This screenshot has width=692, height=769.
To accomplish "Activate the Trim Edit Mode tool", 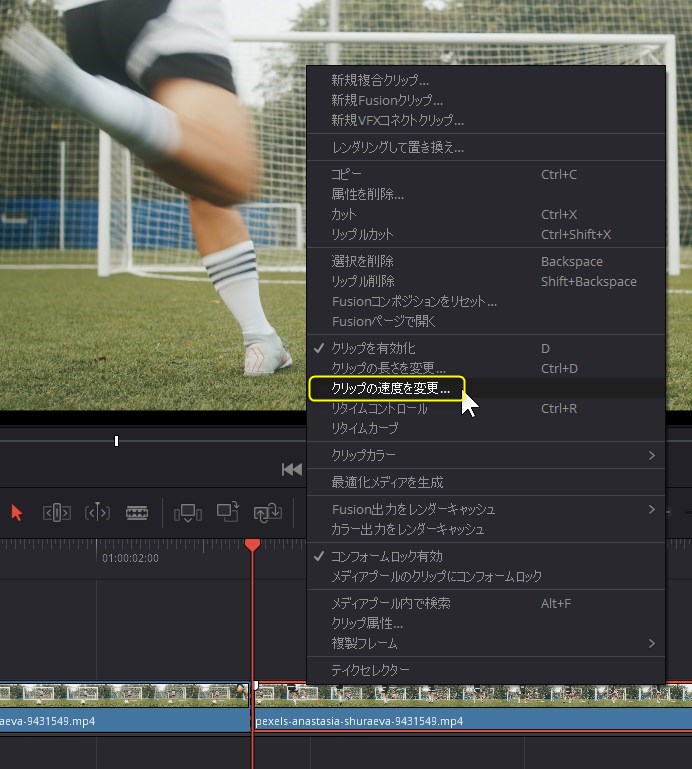I will click(57, 513).
